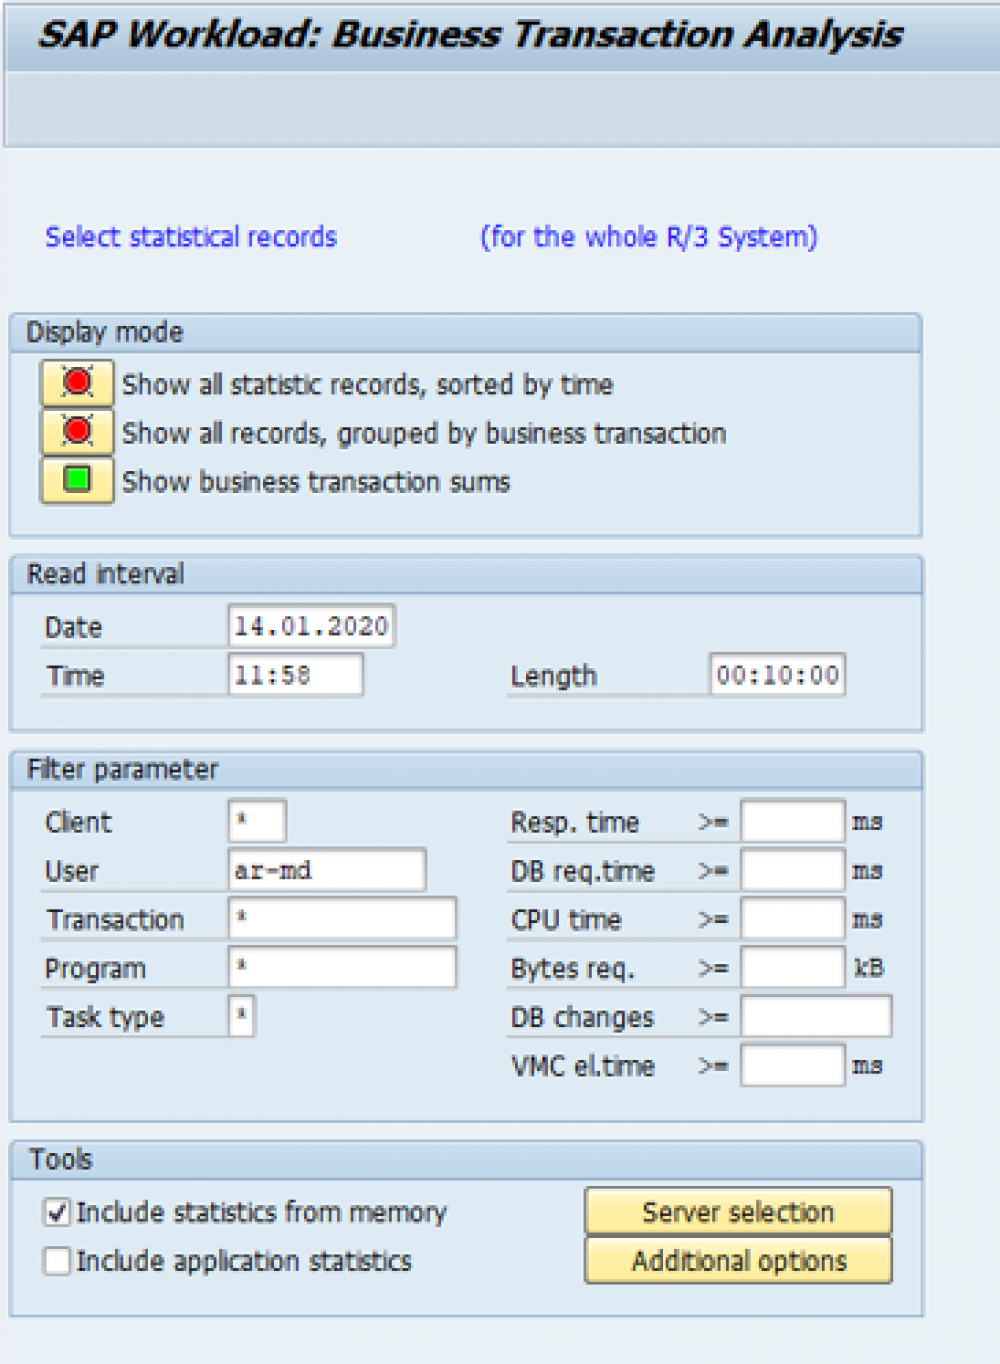Image resolution: width=1000 pixels, height=1364 pixels.
Task: Select the 'Bytes req.' label
Action: (x=572, y=969)
